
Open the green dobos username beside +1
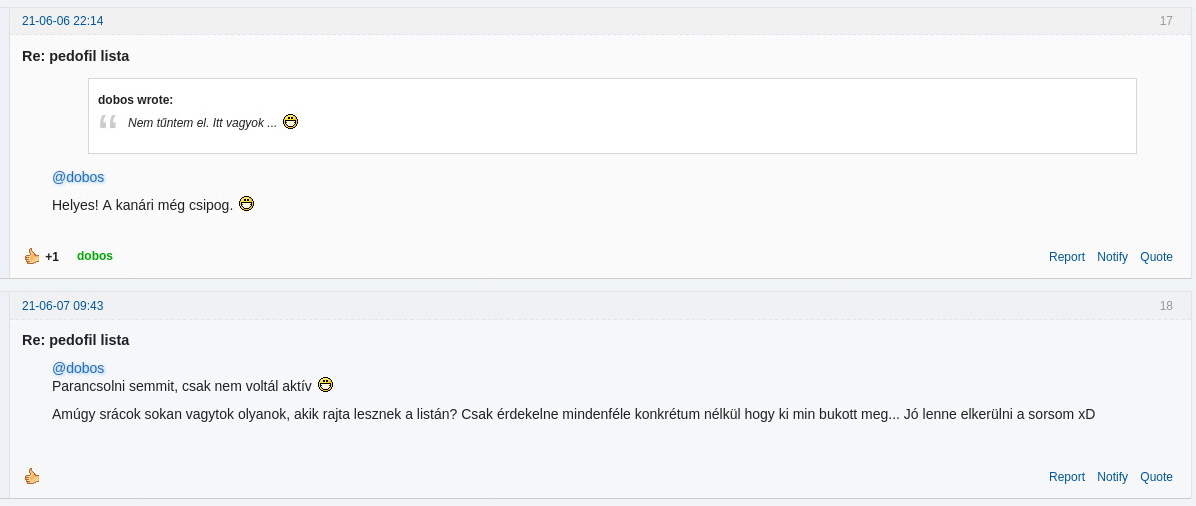(x=95, y=256)
